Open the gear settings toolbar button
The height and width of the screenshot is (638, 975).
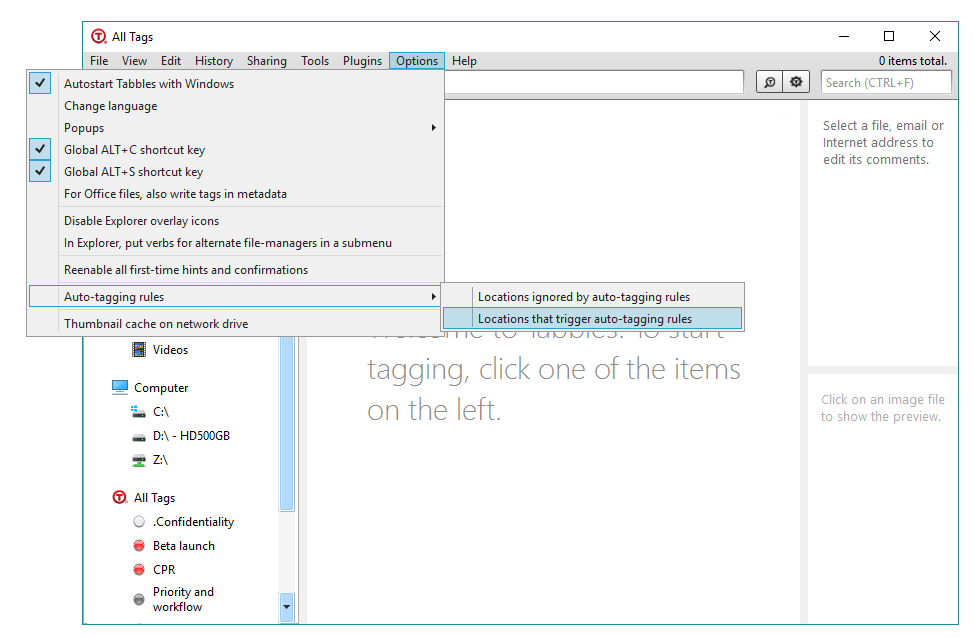pos(796,82)
